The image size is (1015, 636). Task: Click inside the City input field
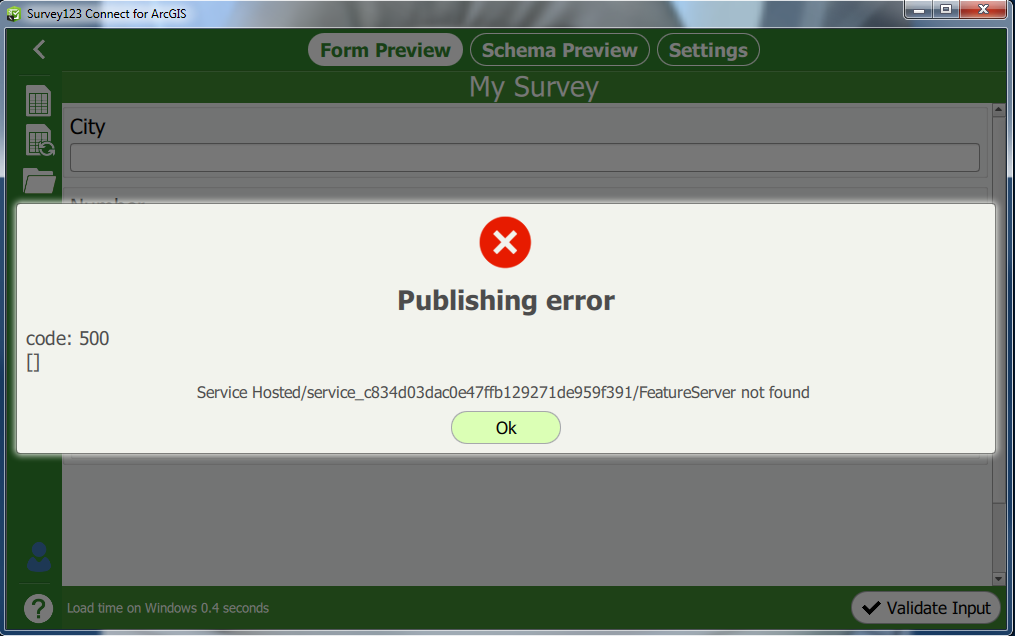click(524, 158)
